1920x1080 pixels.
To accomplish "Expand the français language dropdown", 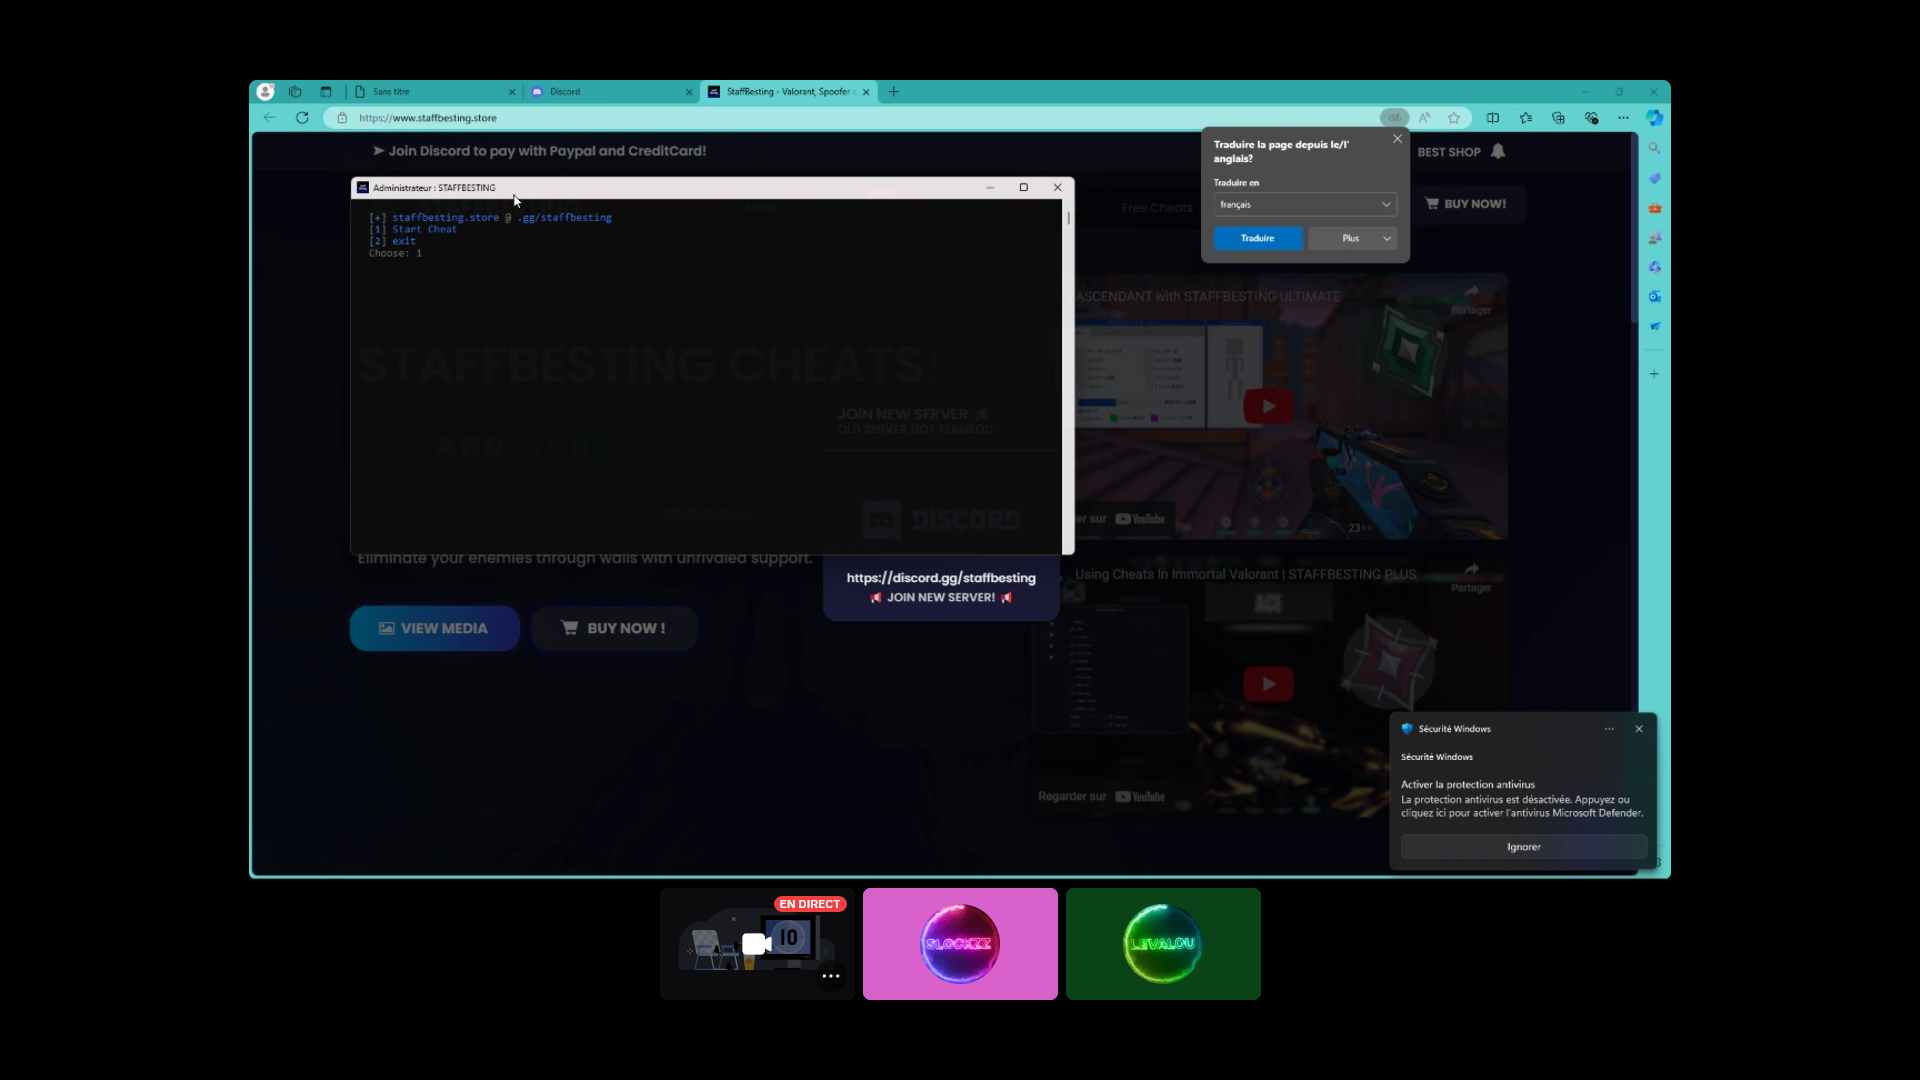I will 1305,204.
